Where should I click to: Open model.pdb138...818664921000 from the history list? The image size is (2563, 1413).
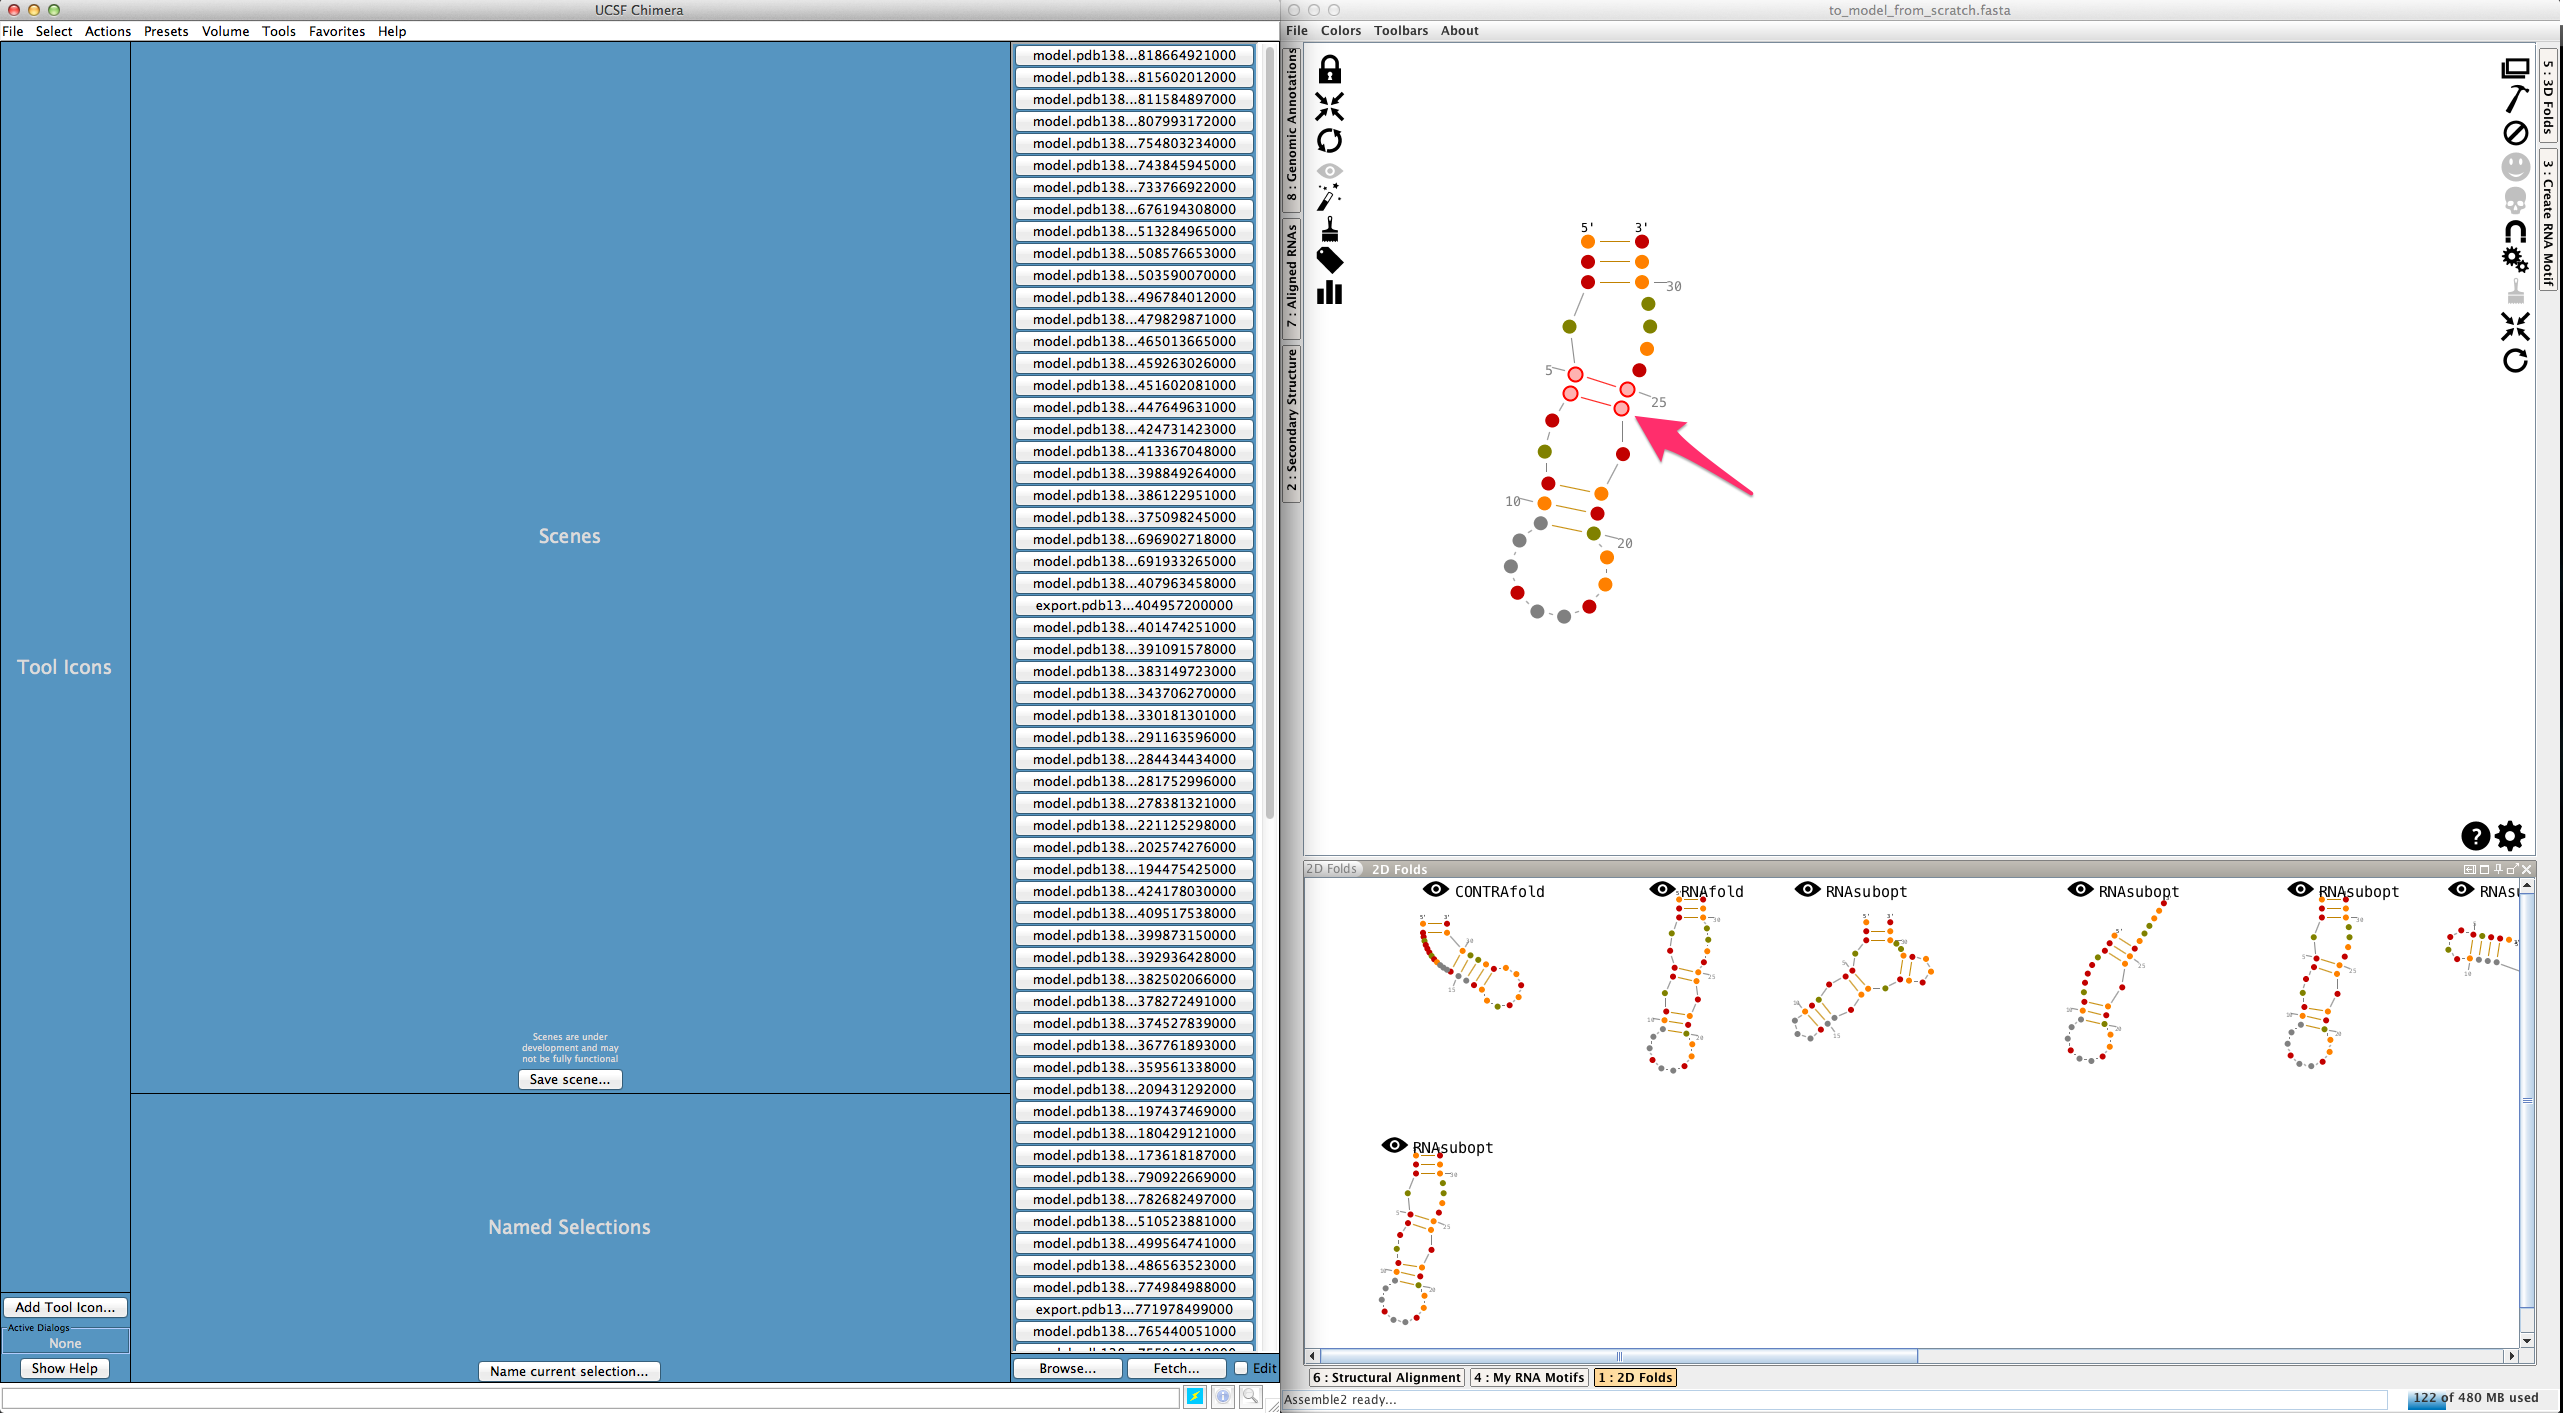point(1134,55)
